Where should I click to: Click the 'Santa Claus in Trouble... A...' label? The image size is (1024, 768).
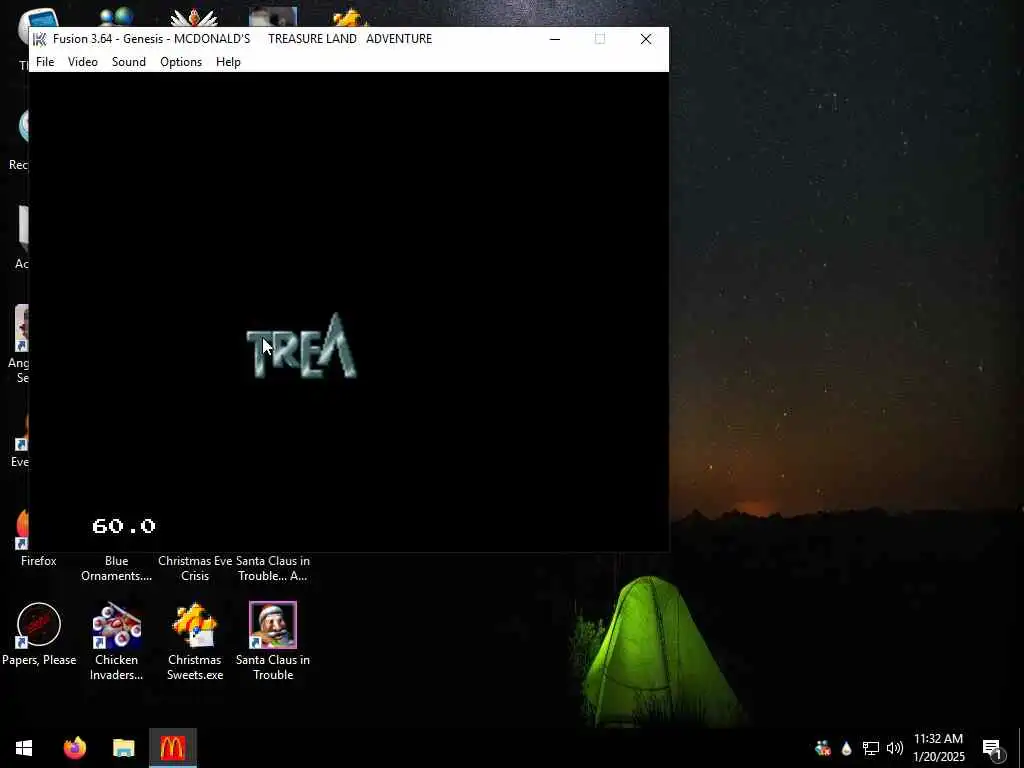pyautogui.click(x=273, y=568)
